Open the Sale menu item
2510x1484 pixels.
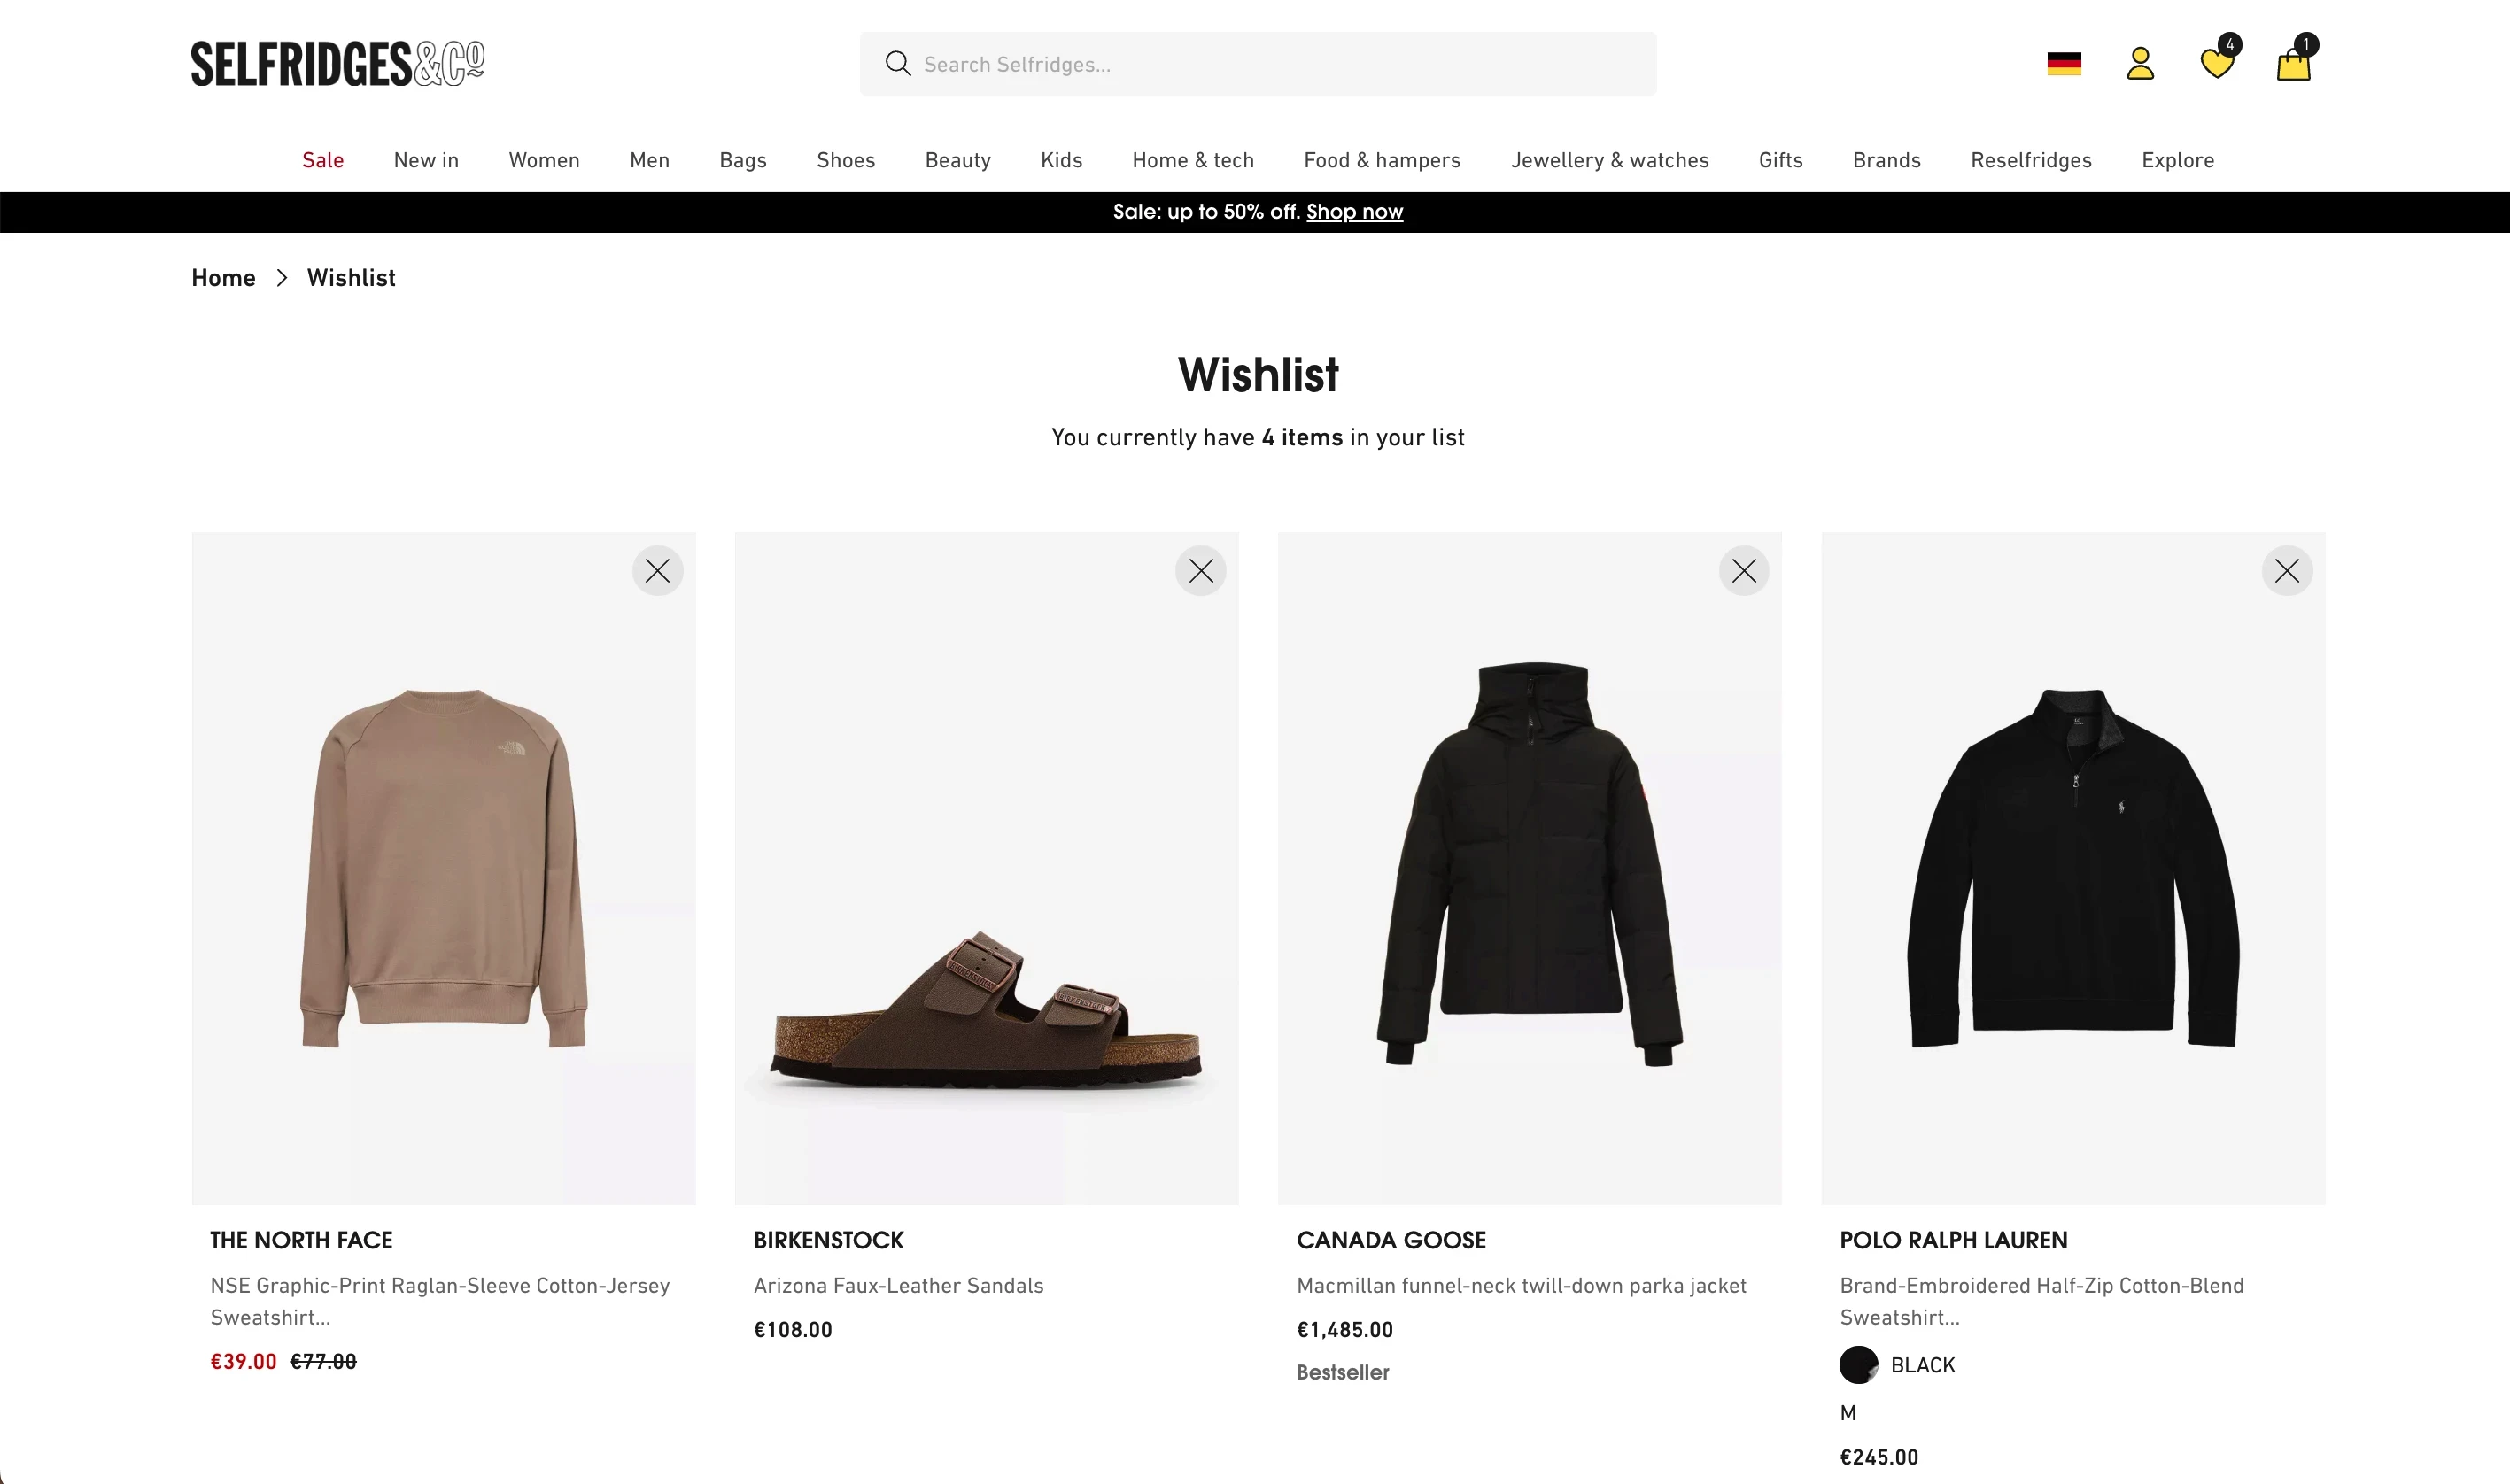(x=323, y=160)
